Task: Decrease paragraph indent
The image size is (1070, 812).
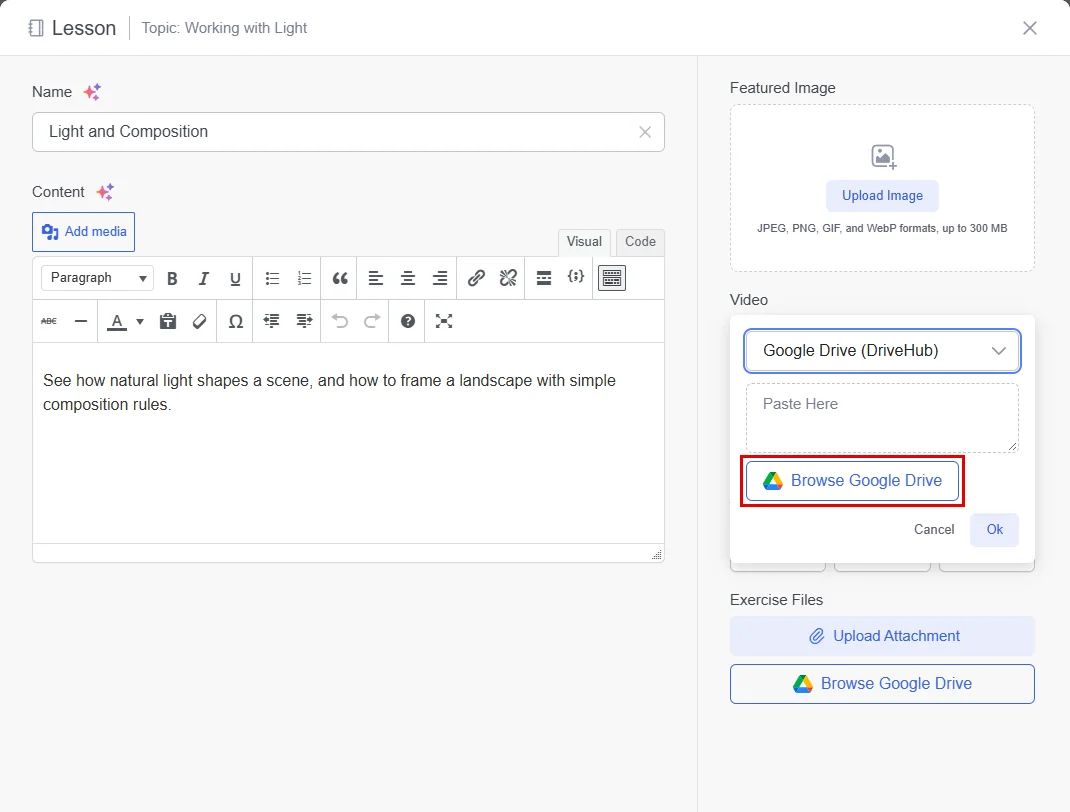Action: 272,321
